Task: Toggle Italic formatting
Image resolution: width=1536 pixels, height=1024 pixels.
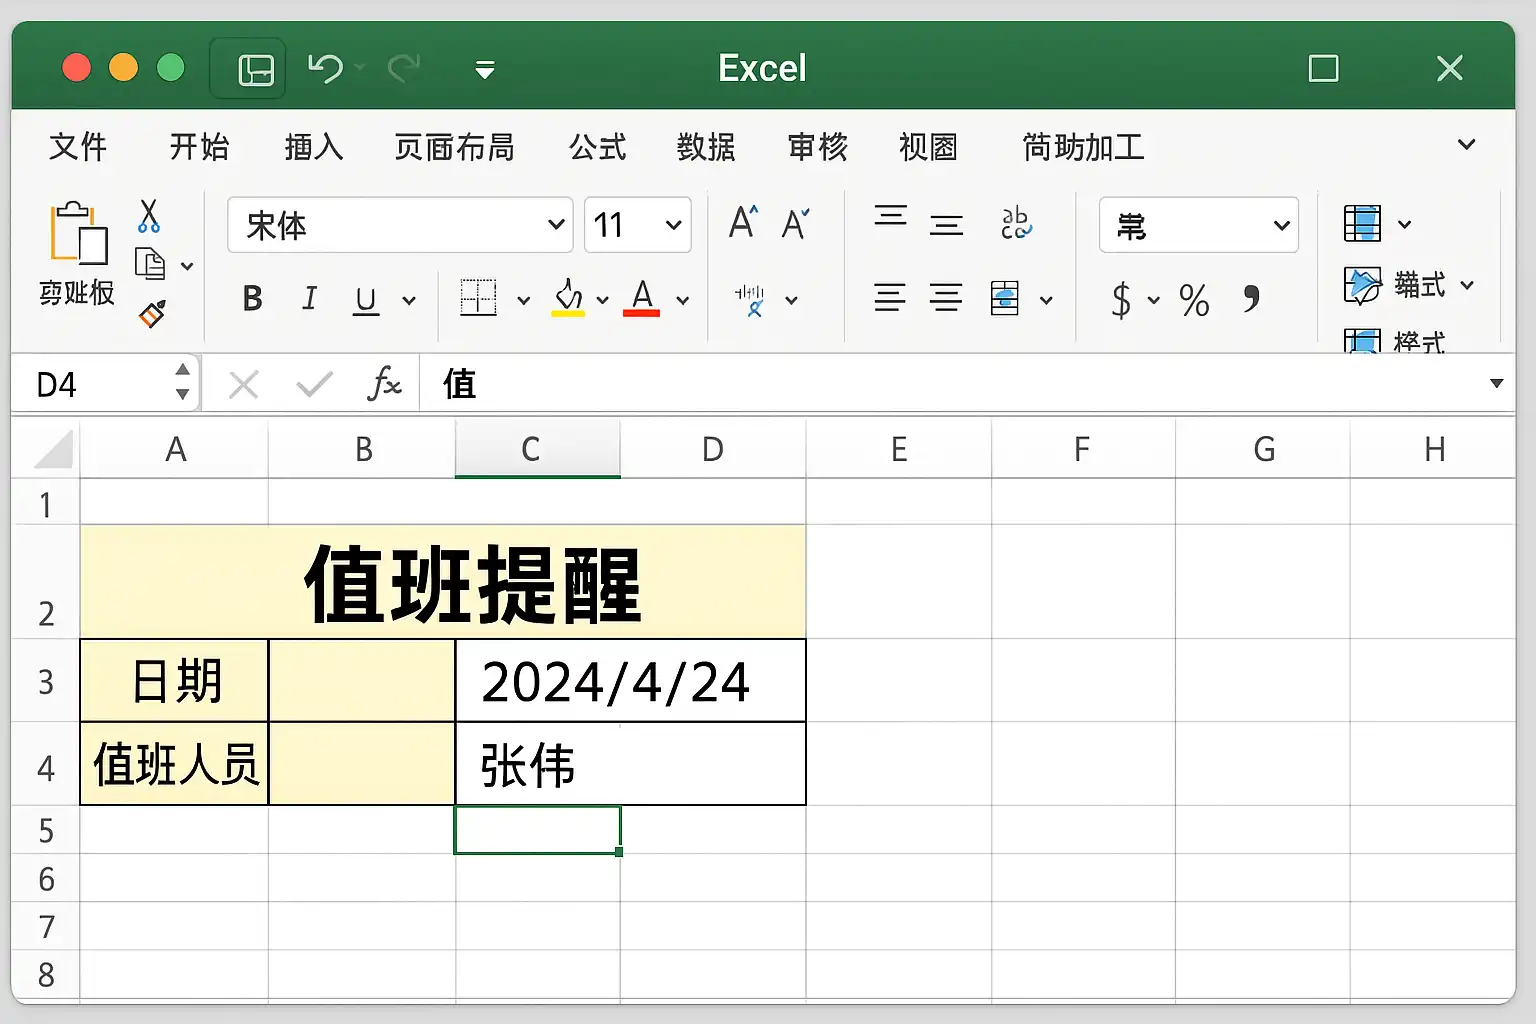Action: 310,298
